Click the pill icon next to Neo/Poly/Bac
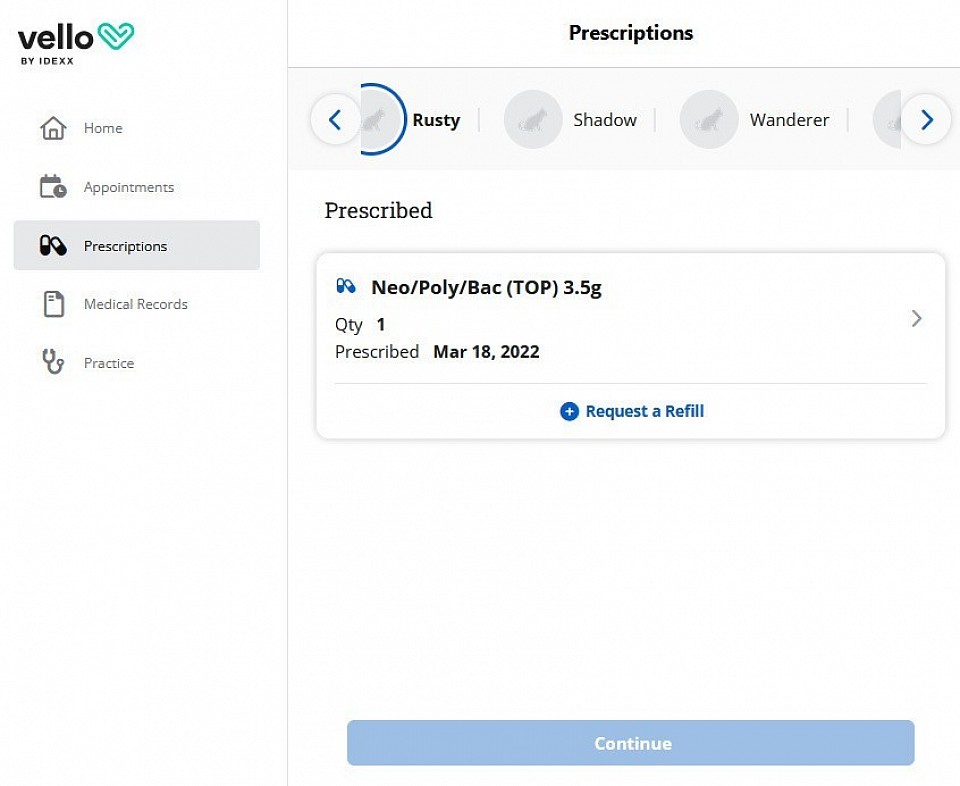Viewport: 960px width, 786px height. 346,286
